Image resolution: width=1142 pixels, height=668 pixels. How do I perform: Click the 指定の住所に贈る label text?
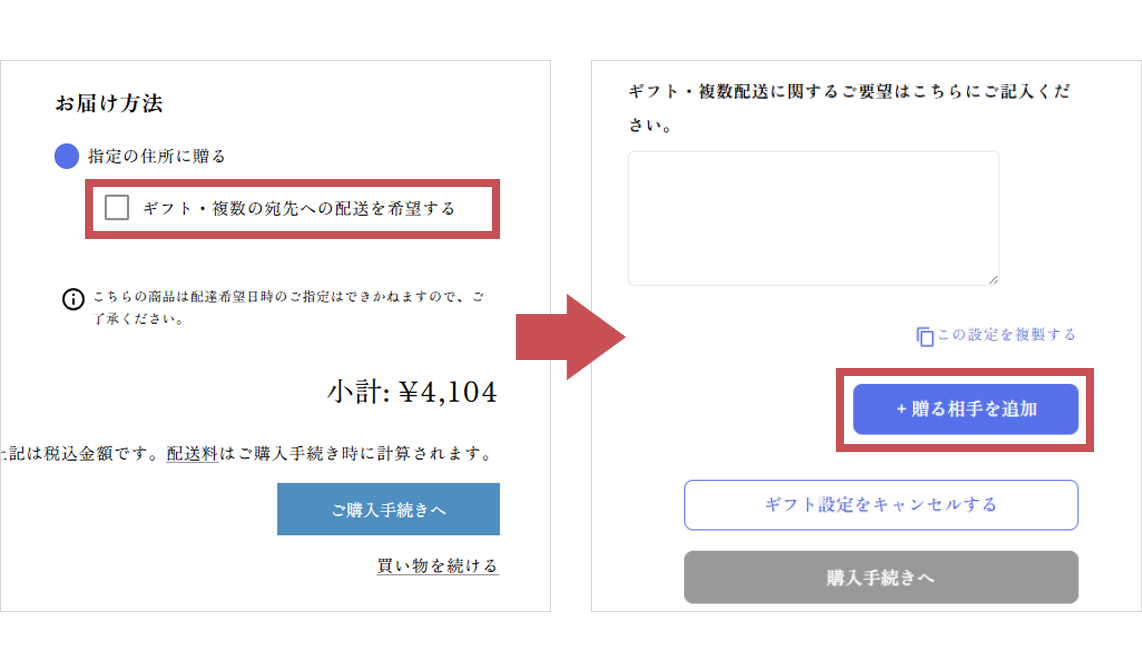[x=157, y=156]
